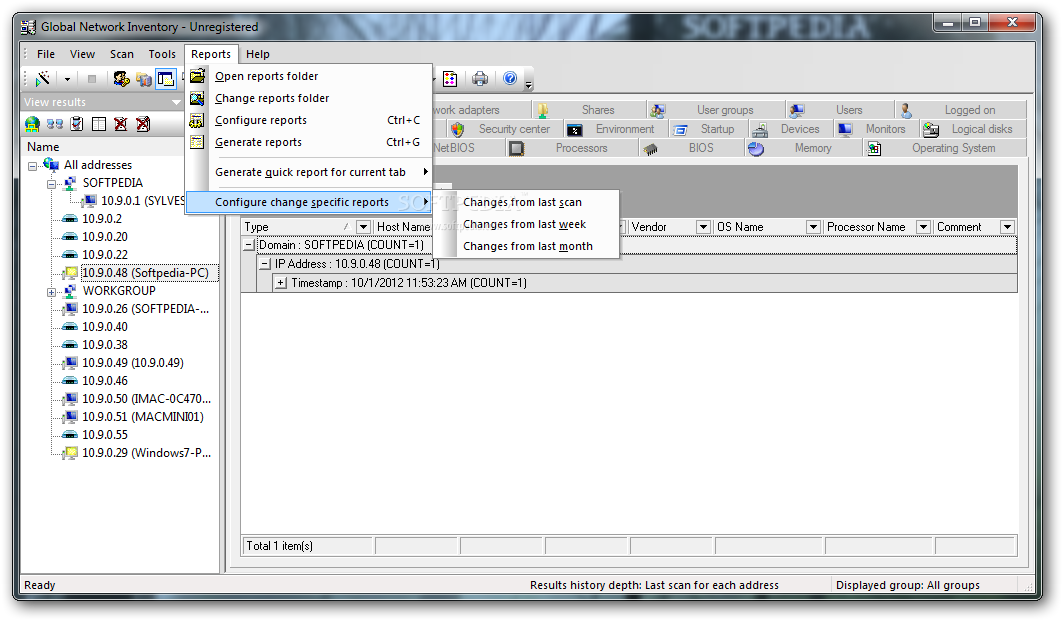The image size is (1063, 621).
Task: Switch to the Shares tab
Action: pos(589,110)
